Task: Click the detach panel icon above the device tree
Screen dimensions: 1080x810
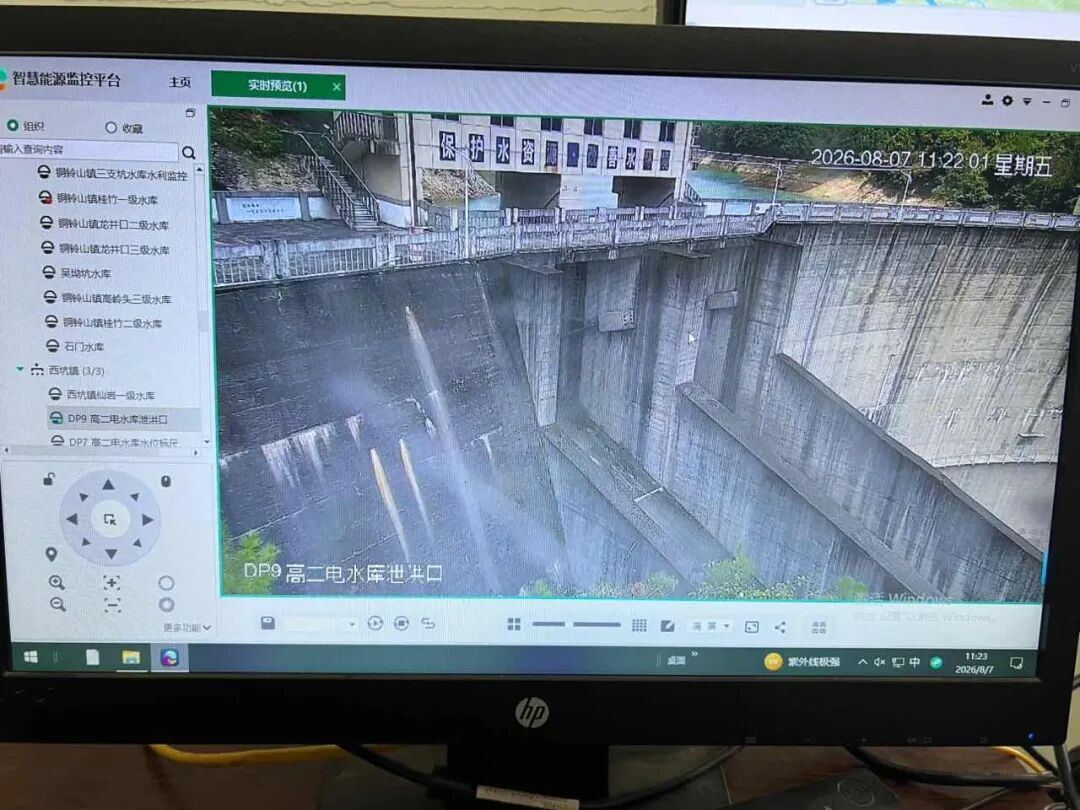Action: pyautogui.click(x=191, y=112)
